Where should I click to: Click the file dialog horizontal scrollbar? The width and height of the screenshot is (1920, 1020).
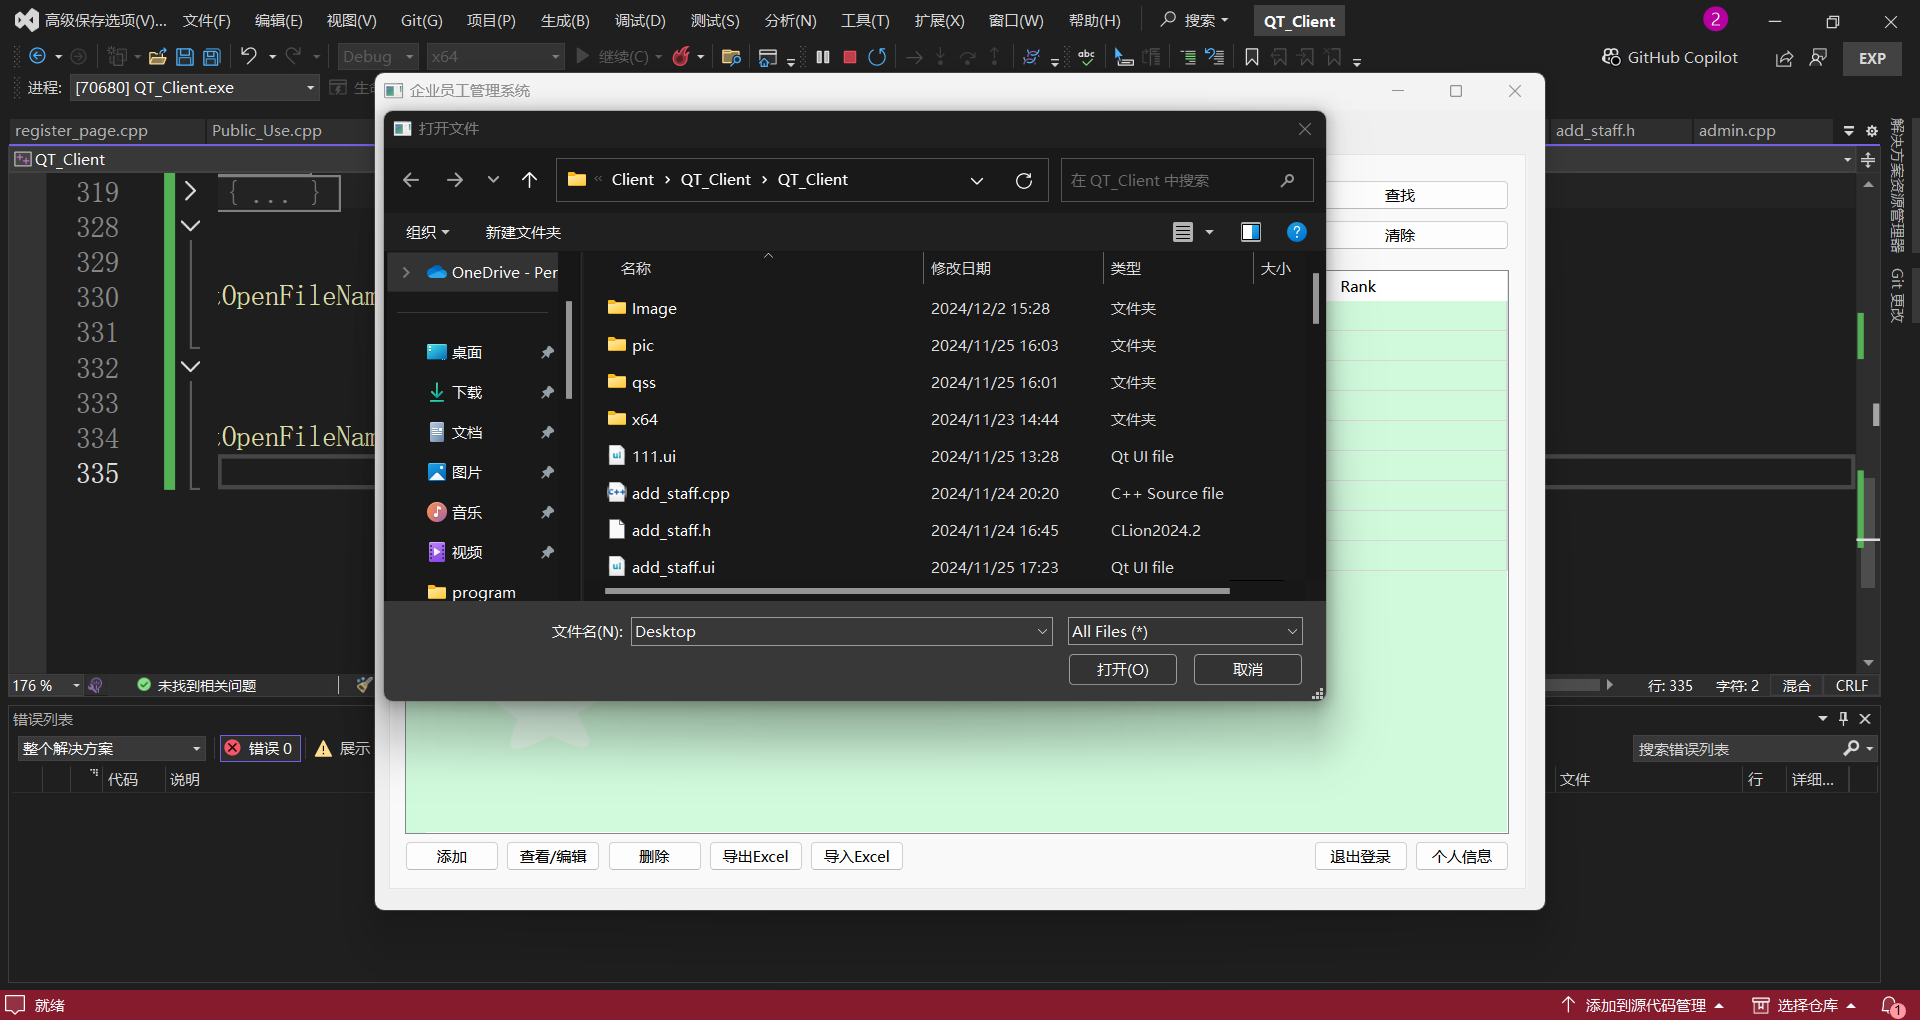pos(916,591)
